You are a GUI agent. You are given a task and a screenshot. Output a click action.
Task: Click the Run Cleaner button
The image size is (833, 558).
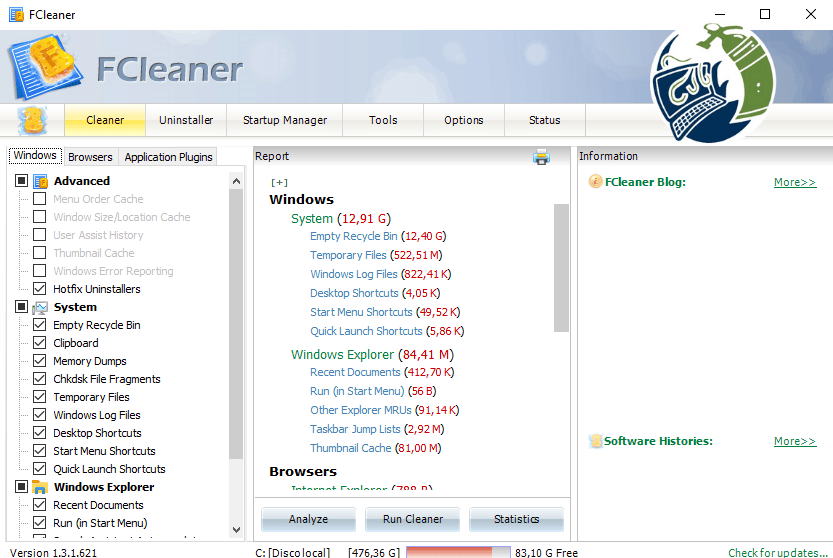[x=413, y=519]
